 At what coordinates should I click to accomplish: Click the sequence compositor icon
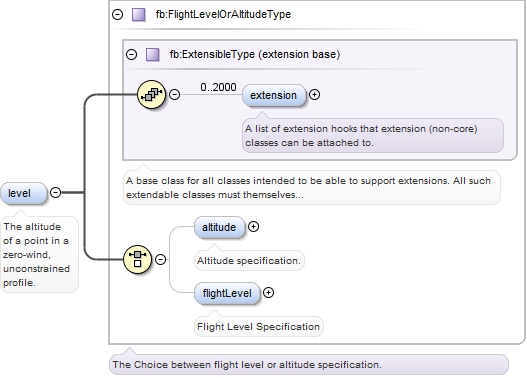[152, 94]
